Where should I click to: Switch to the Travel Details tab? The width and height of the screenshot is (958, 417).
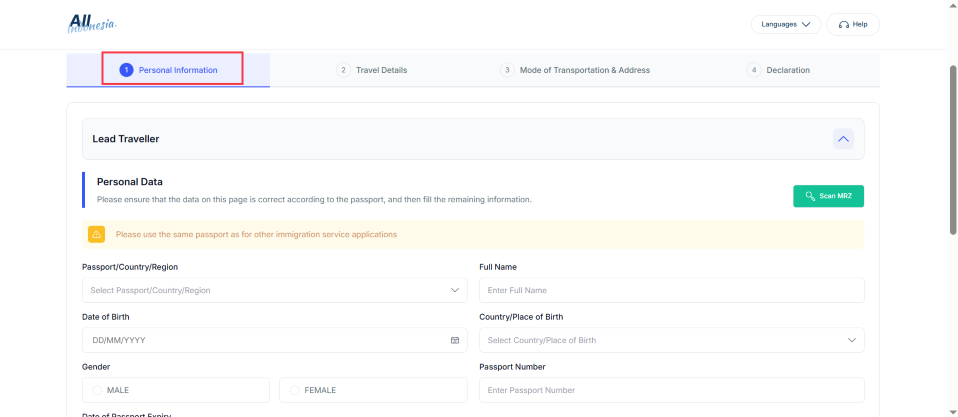click(371, 70)
